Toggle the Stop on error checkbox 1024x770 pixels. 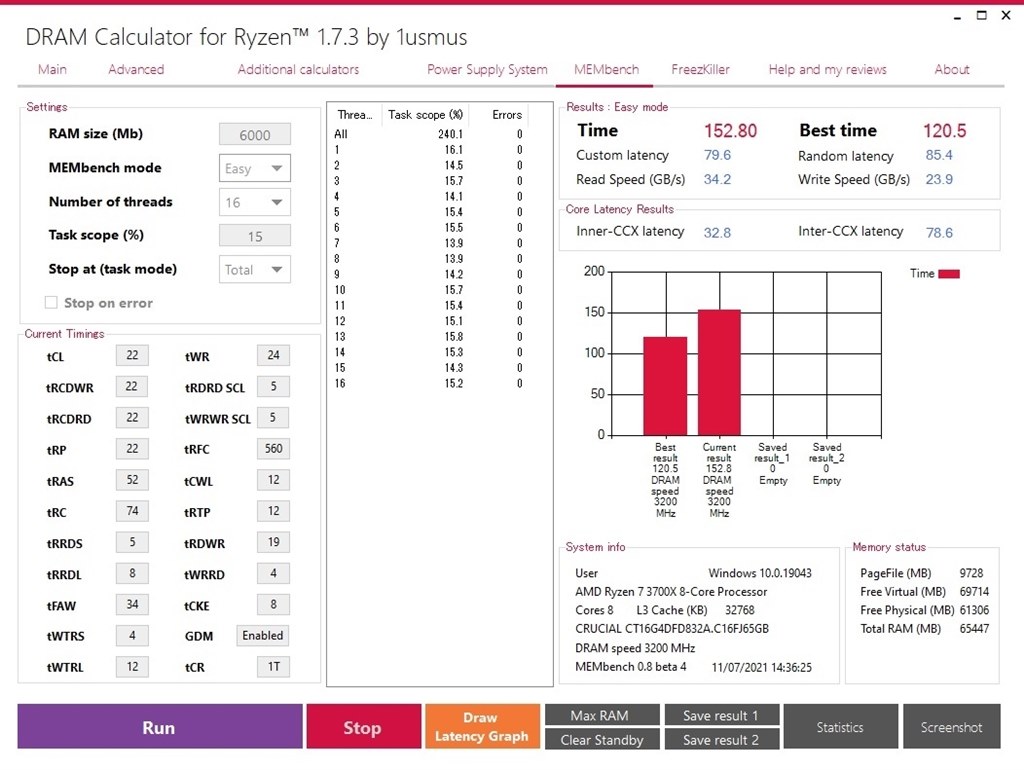pos(51,302)
